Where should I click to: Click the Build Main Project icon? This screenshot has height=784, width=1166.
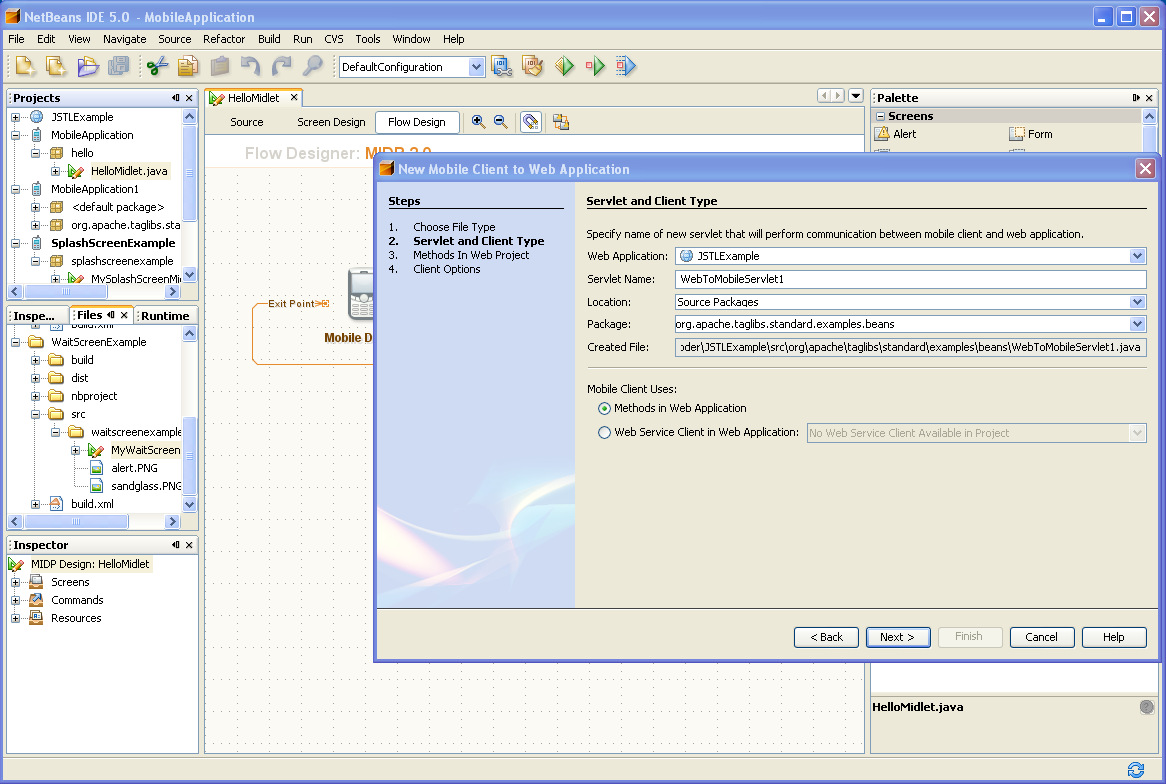click(502, 66)
